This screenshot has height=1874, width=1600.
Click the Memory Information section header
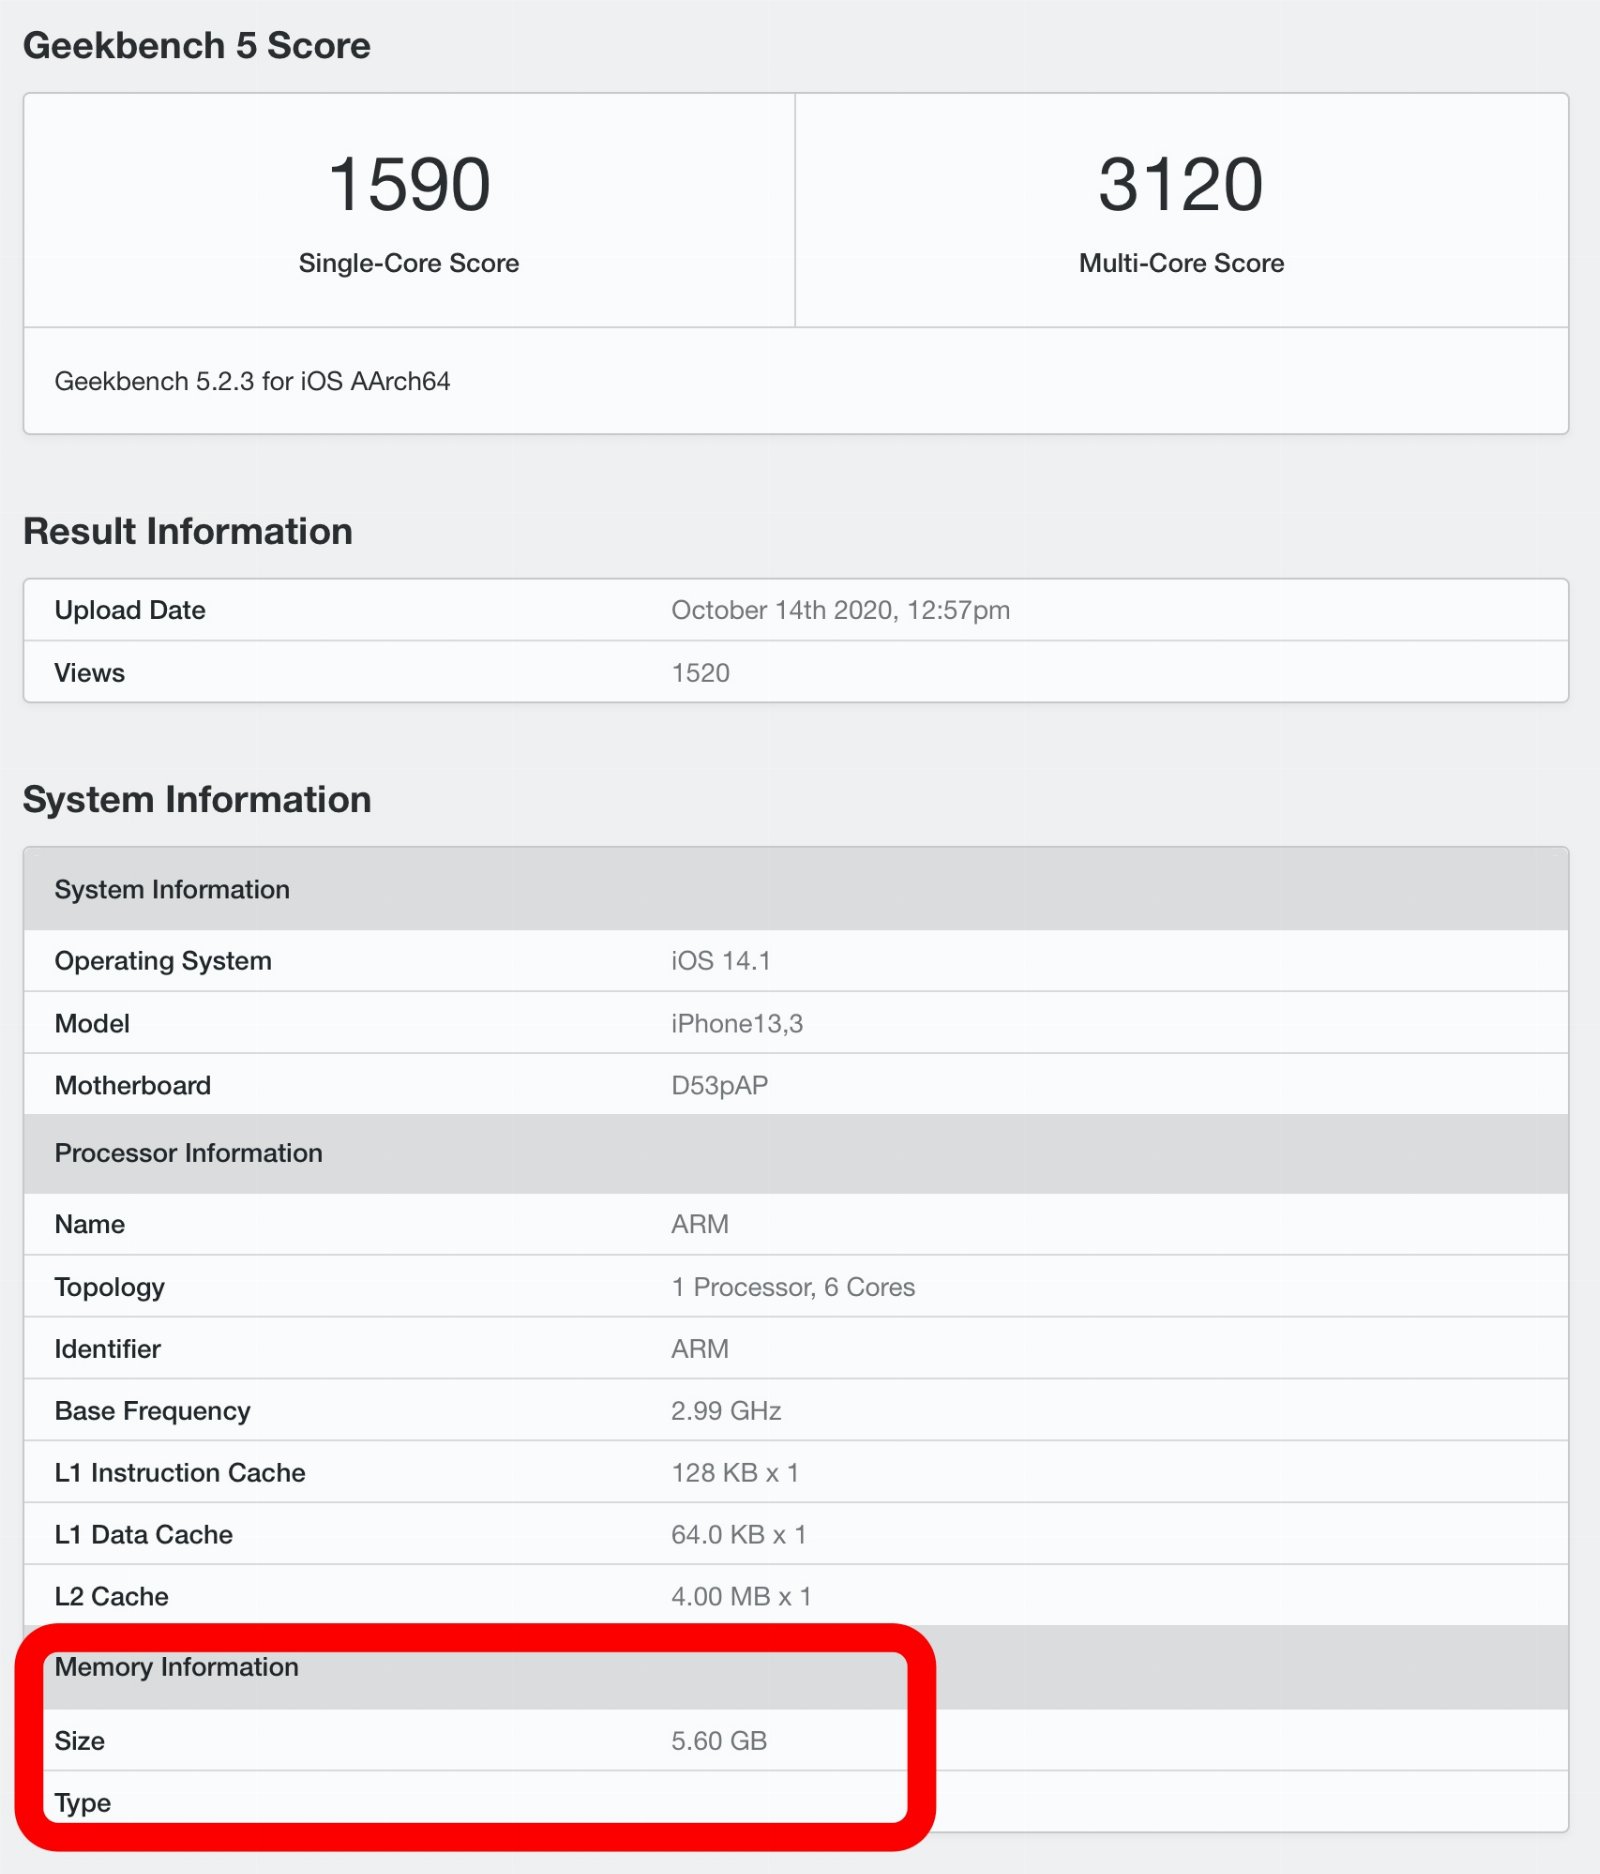tap(796, 1667)
